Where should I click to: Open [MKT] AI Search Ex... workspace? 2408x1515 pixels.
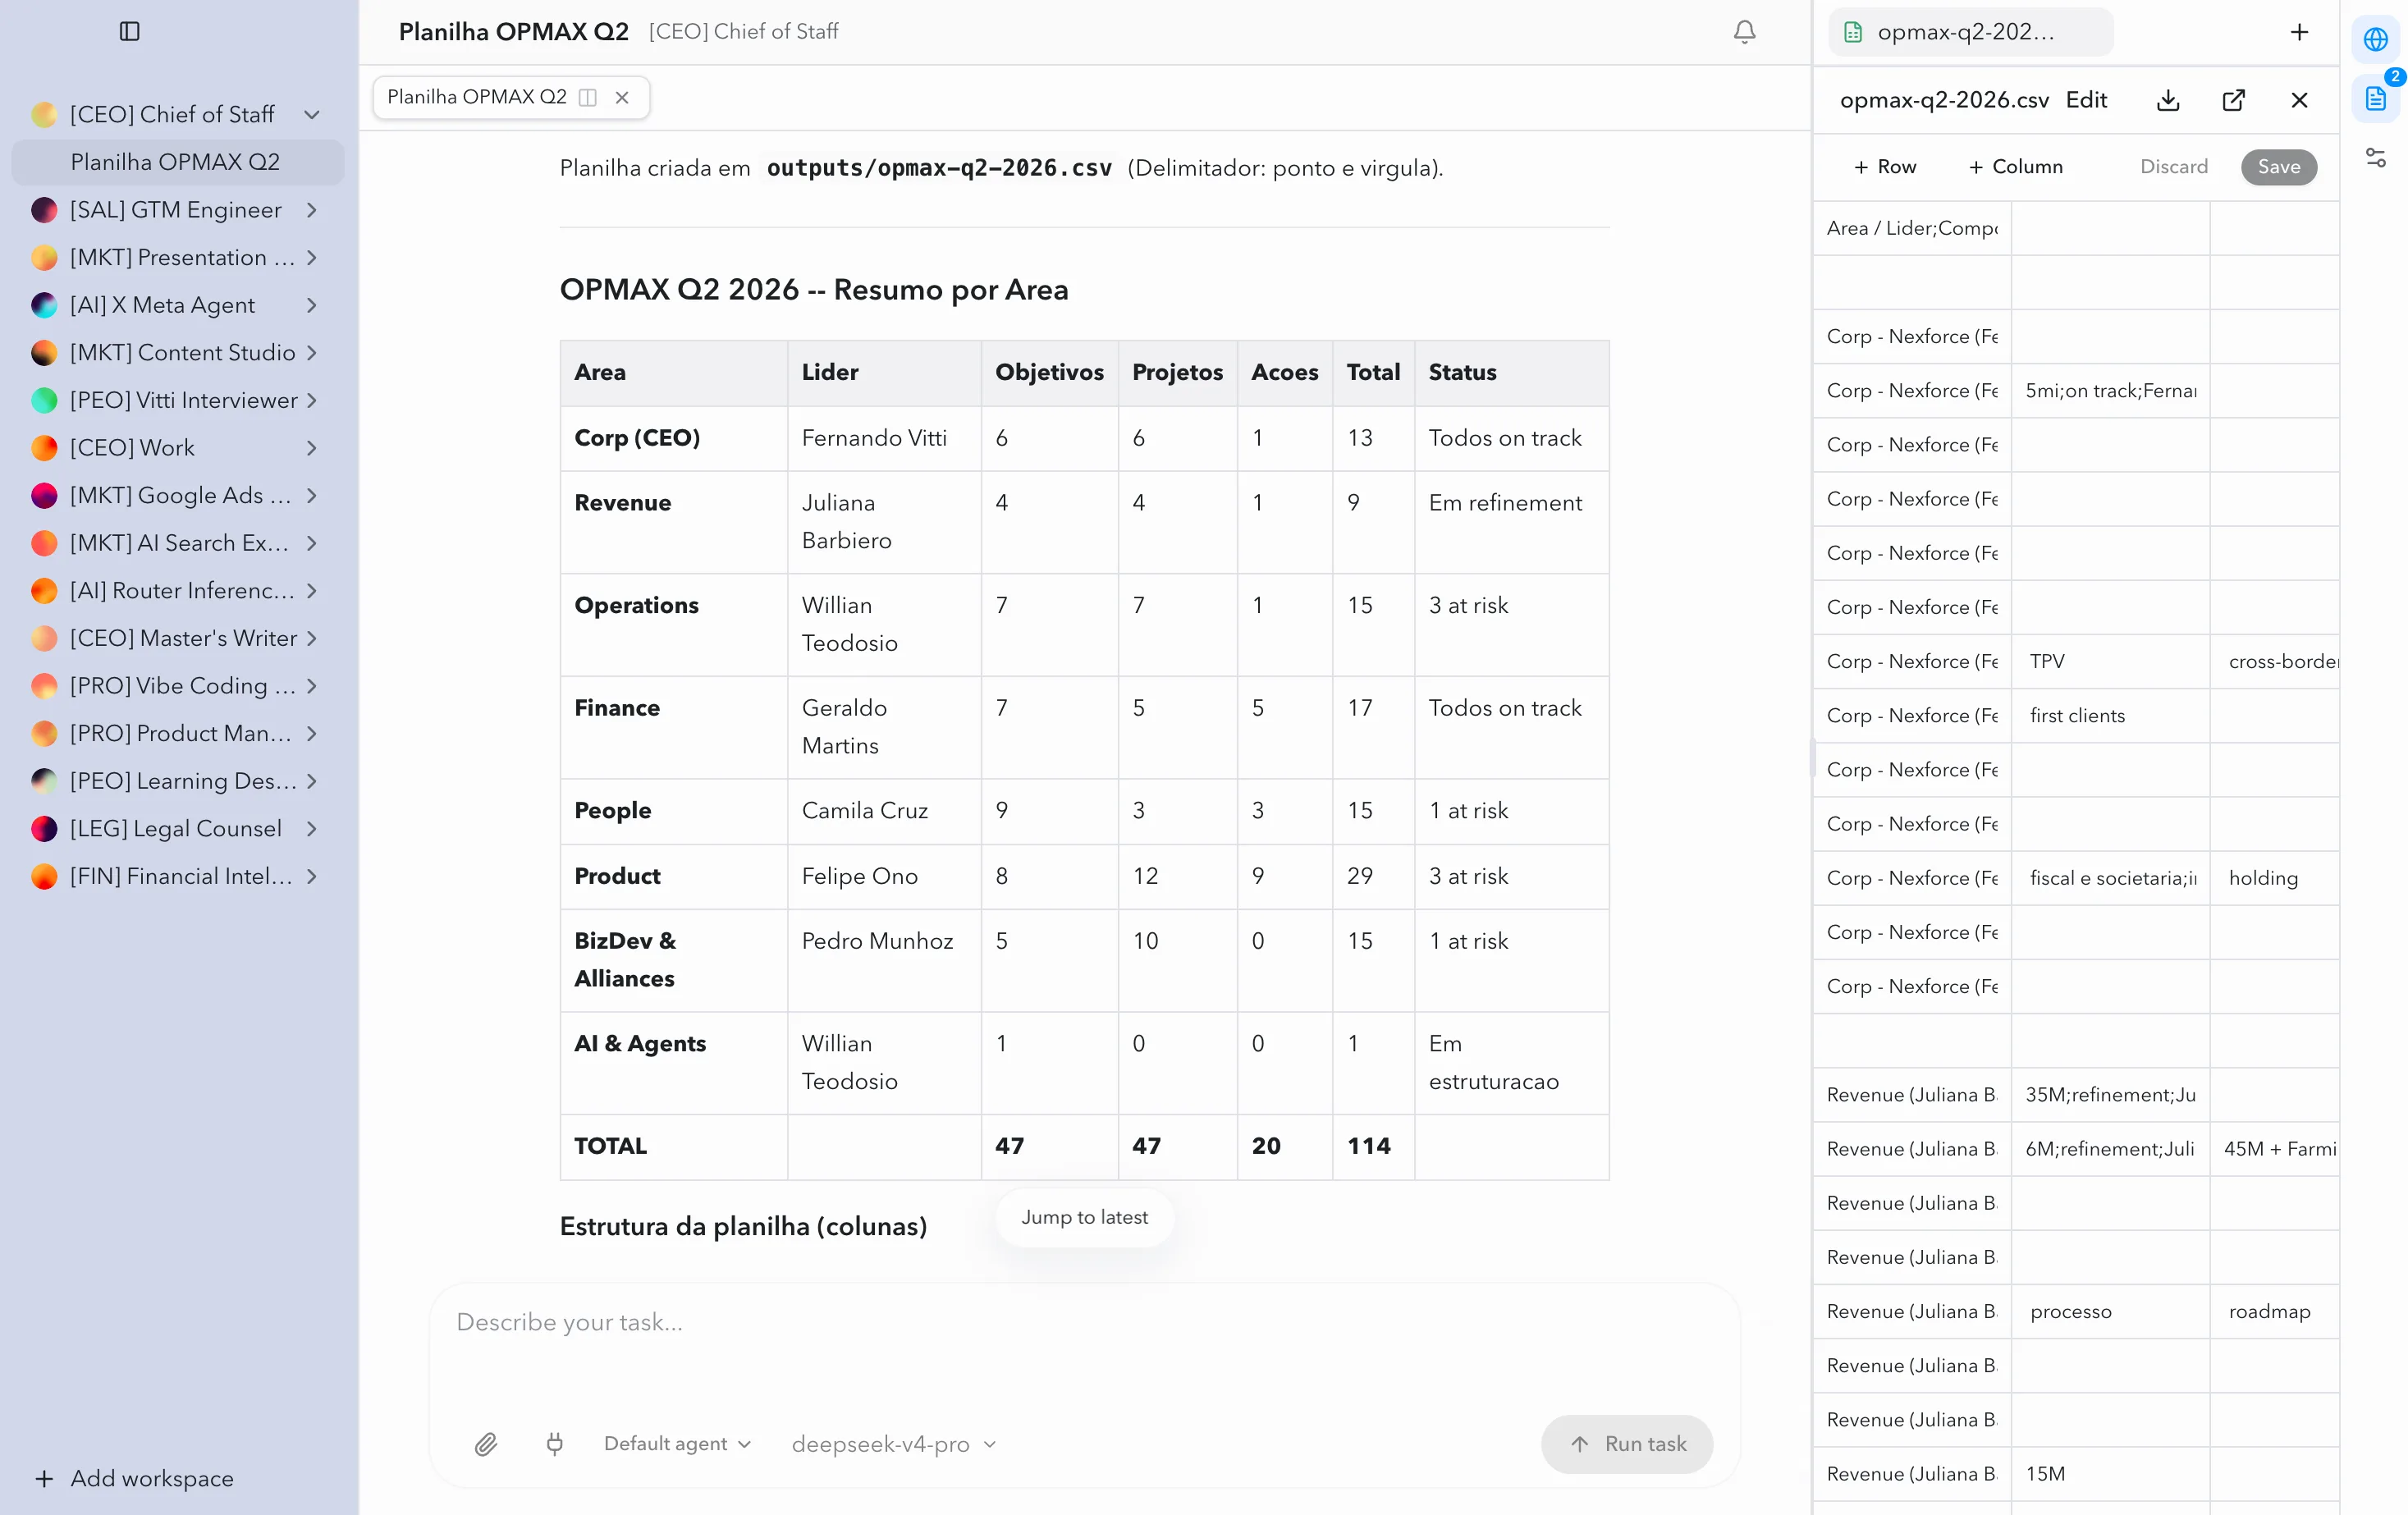click(180, 543)
